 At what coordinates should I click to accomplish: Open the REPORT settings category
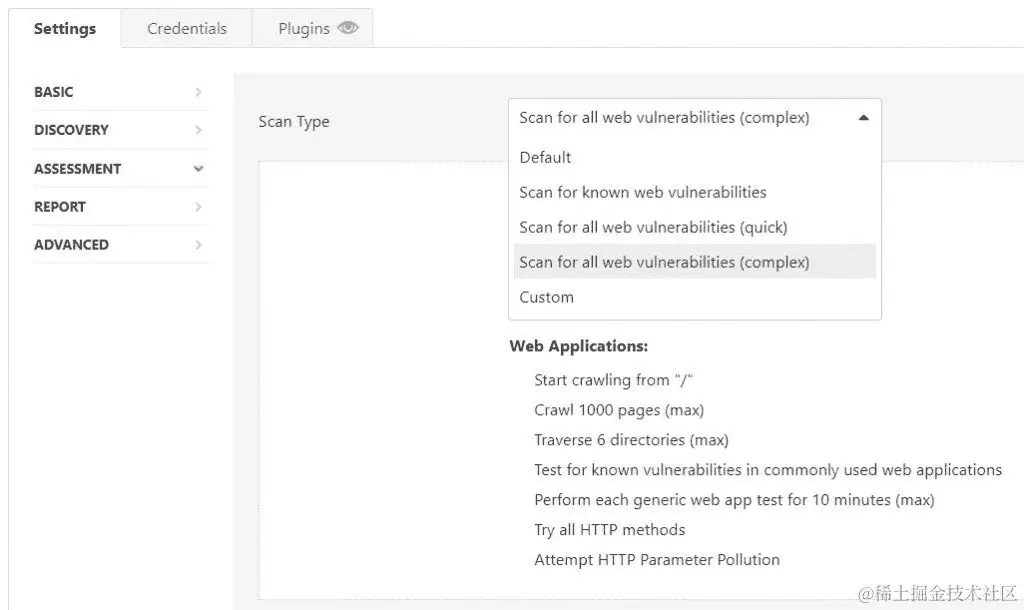[x=60, y=207]
